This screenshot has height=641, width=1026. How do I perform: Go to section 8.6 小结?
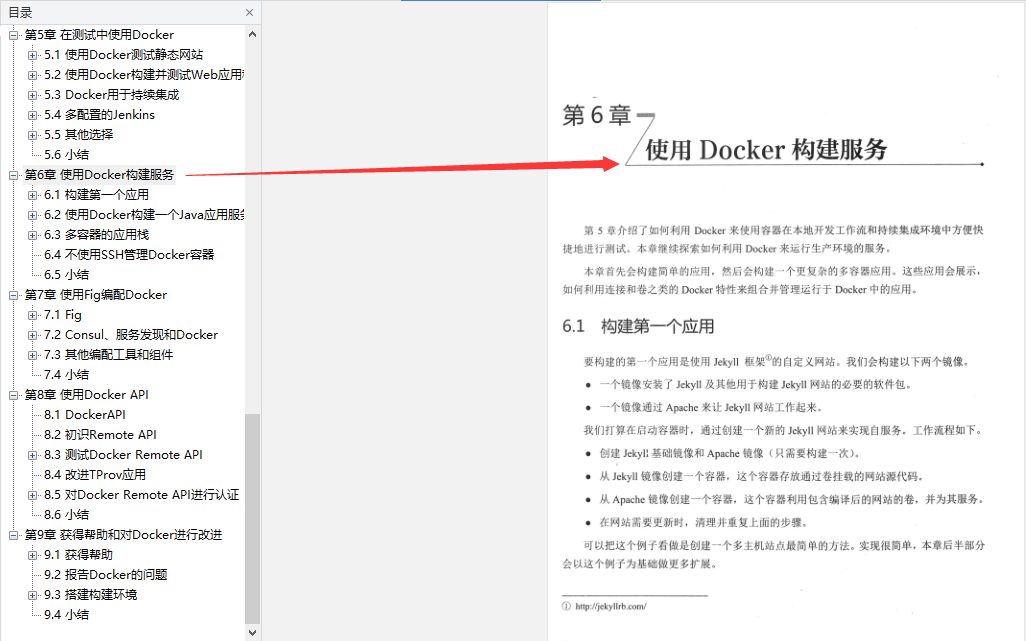pos(66,515)
